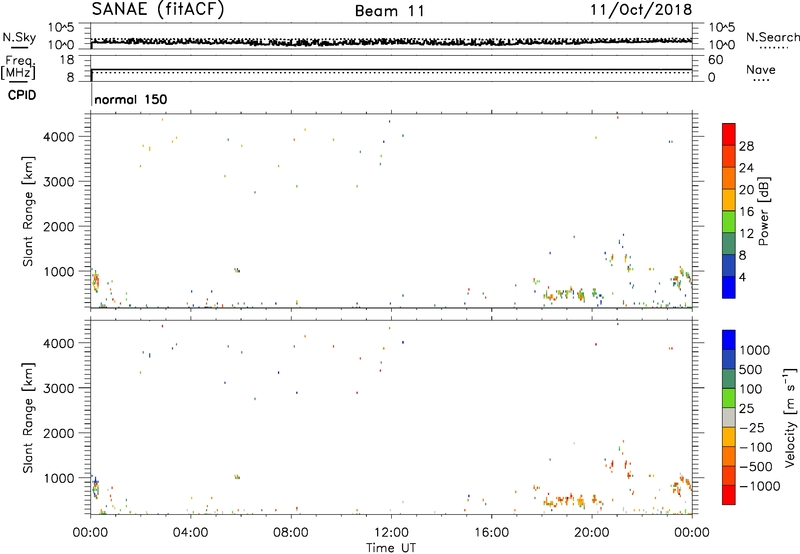Click the Nave legend label
Screen dimensions: 800x554
(x=760, y=69)
